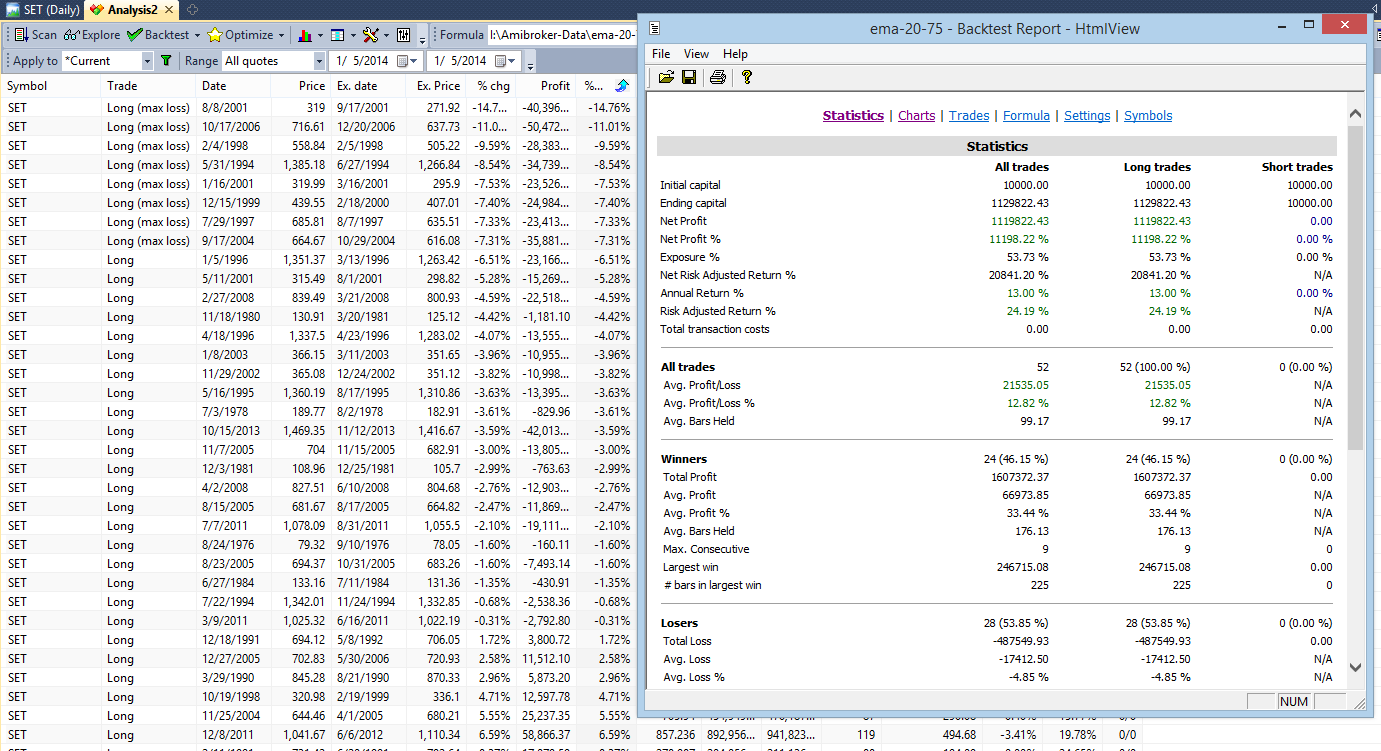Click the report bar chart icon
This screenshot has width=1381, height=751.
[305, 35]
